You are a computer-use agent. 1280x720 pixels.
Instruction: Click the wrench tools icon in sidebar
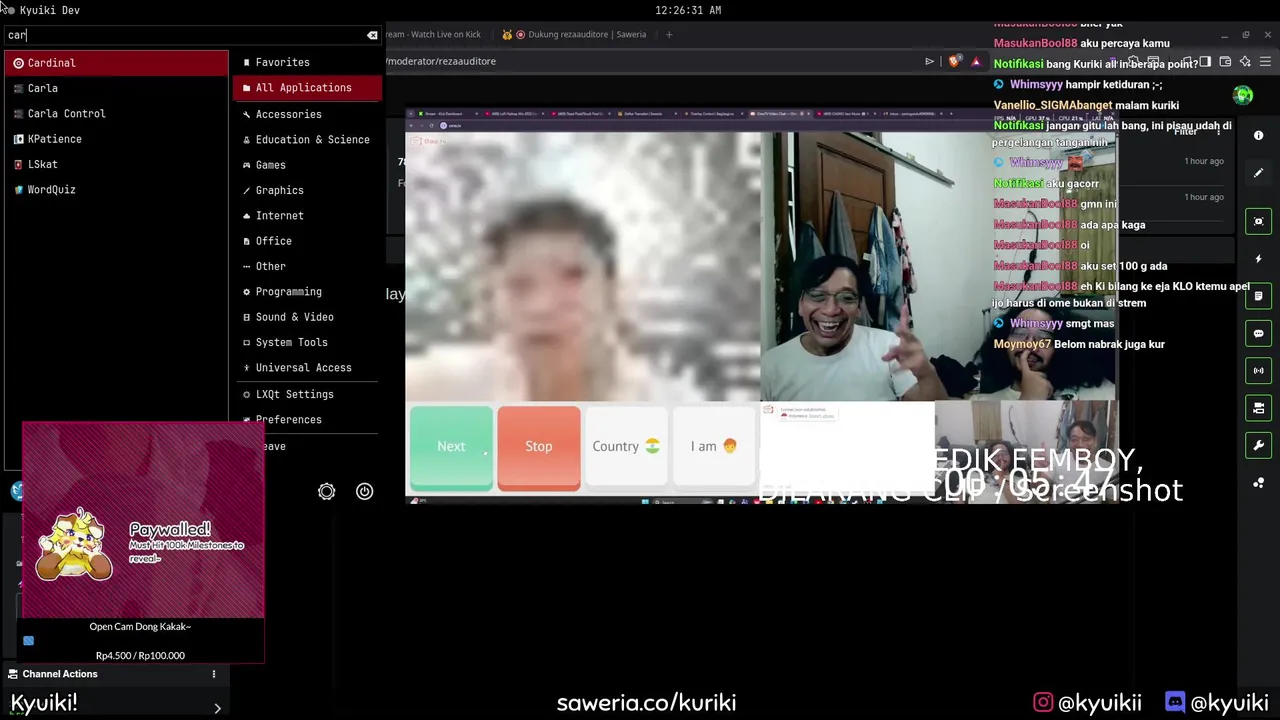pos(1258,445)
